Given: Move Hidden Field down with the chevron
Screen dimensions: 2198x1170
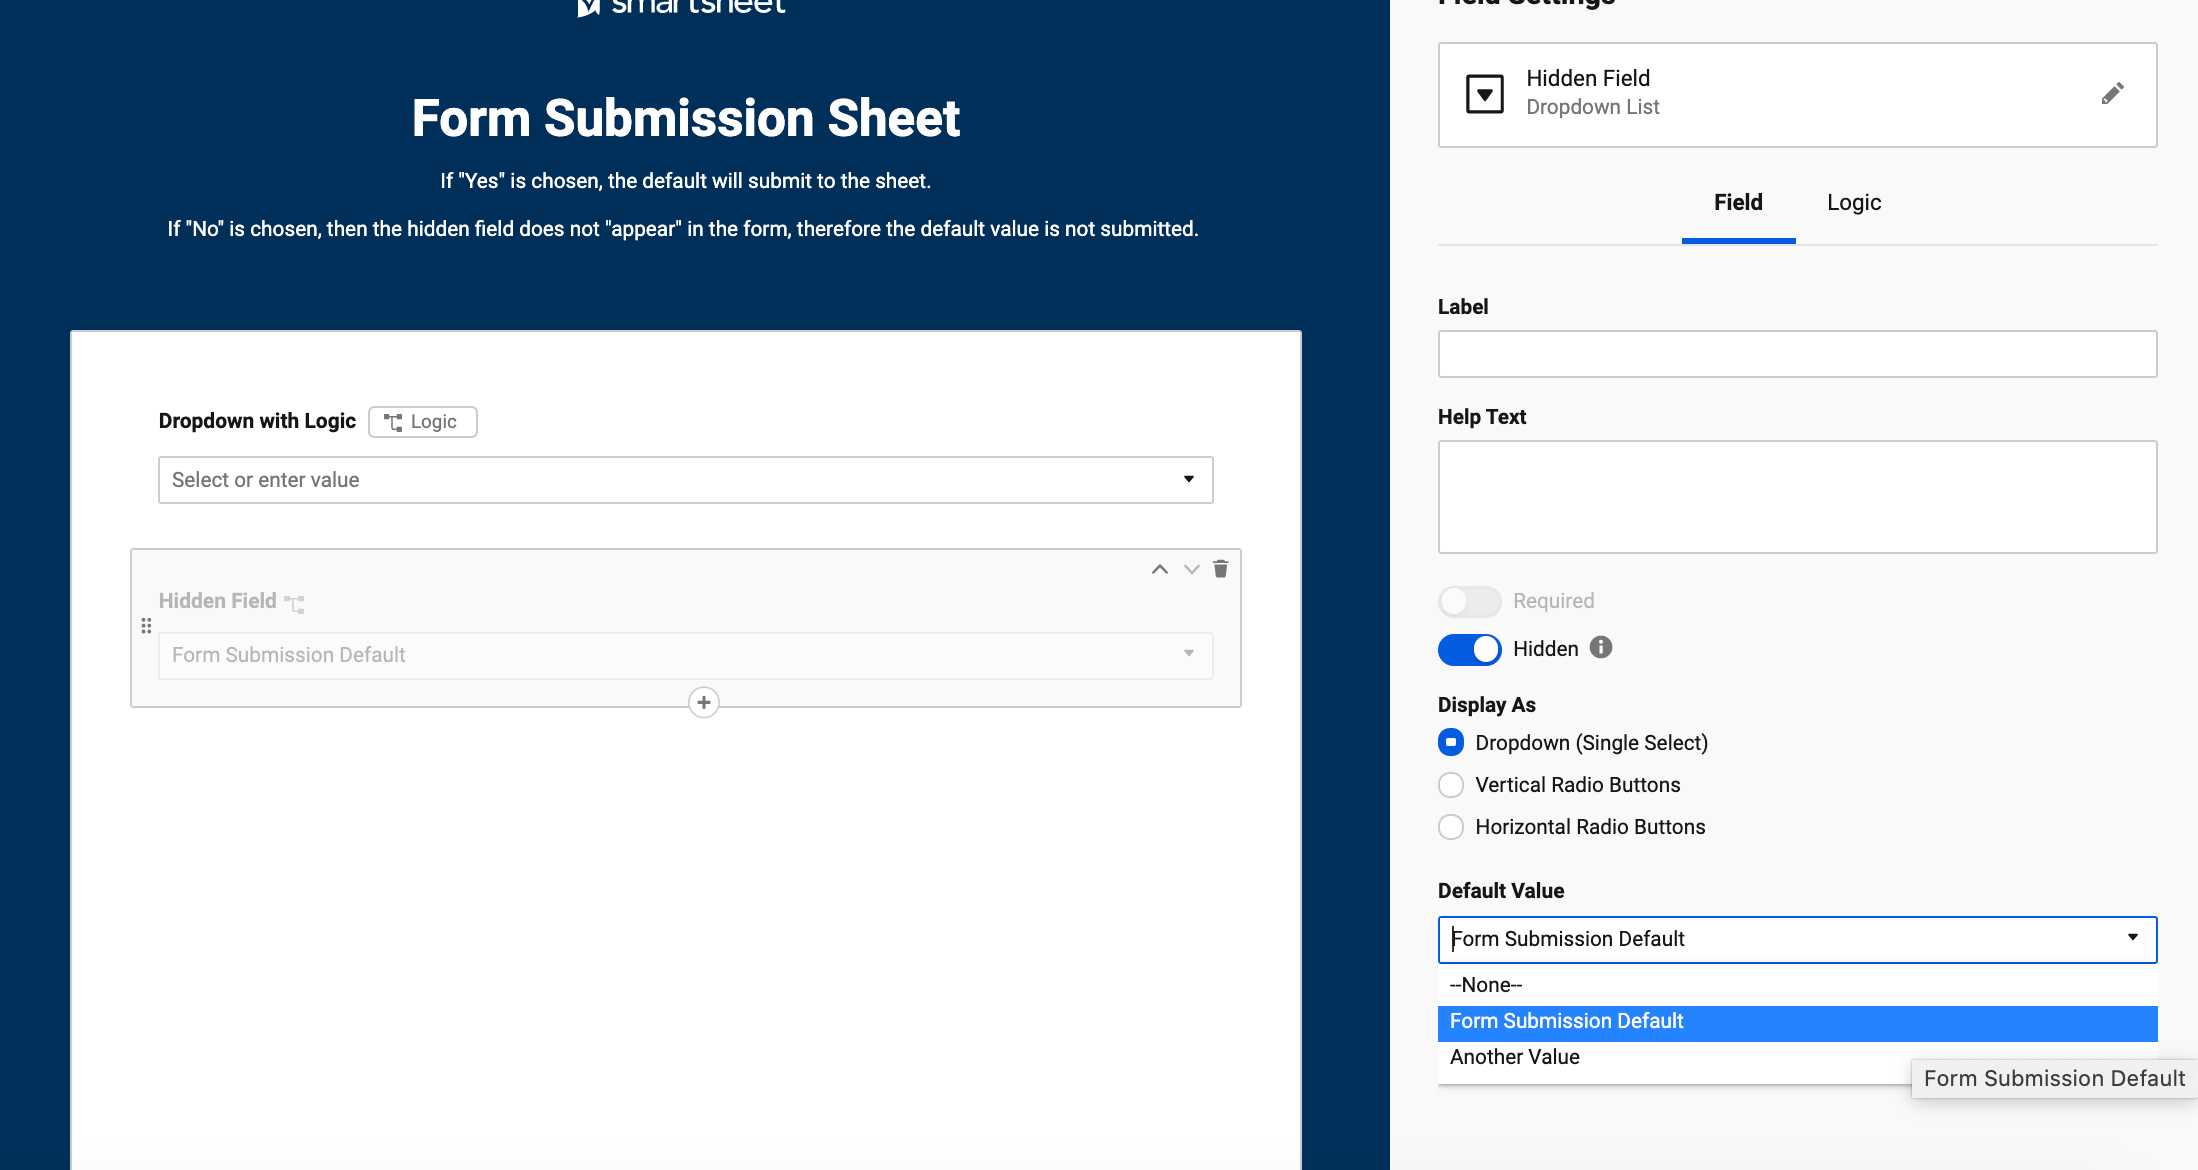Looking at the screenshot, I should 1191,569.
